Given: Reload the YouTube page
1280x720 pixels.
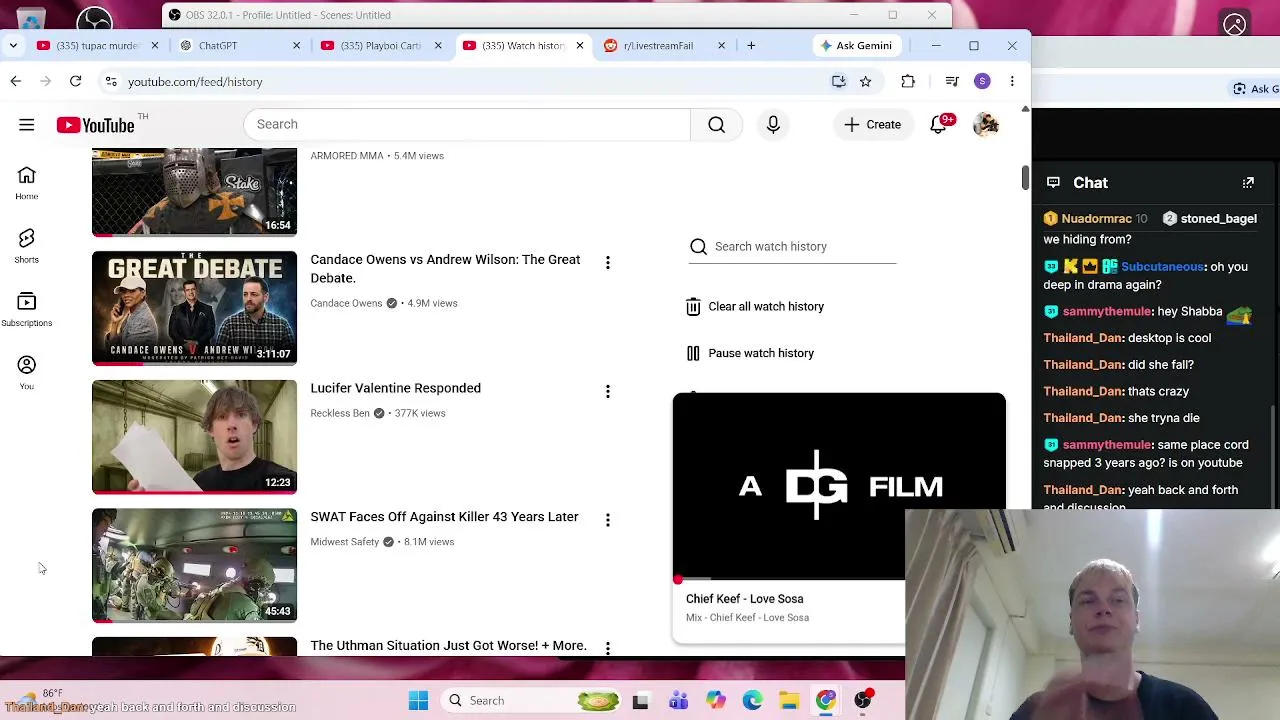Looking at the screenshot, I should (x=75, y=82).
